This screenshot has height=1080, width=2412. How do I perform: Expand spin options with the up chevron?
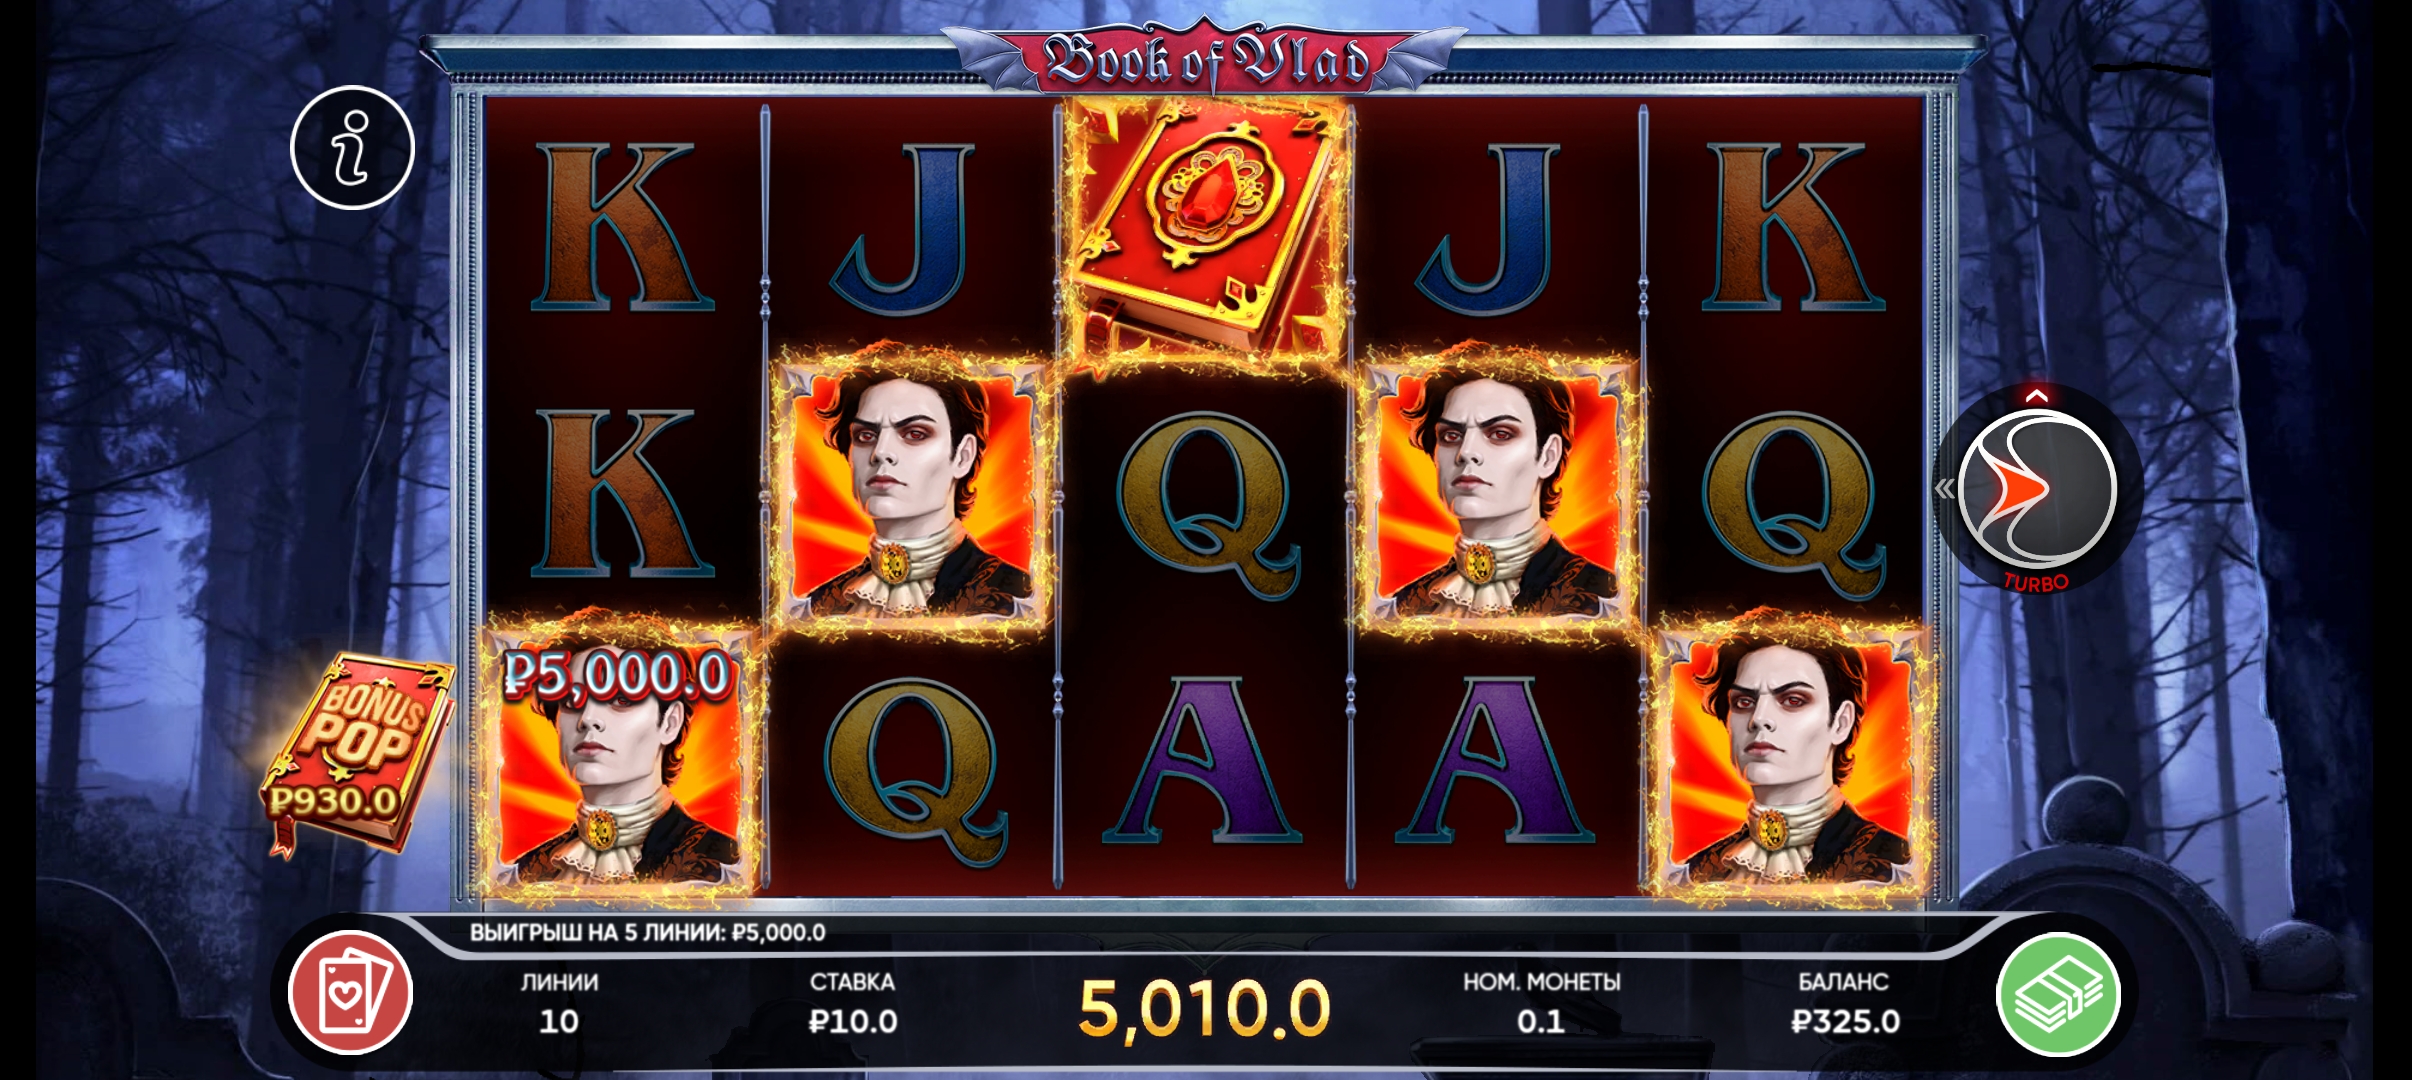coord(2036,395)
